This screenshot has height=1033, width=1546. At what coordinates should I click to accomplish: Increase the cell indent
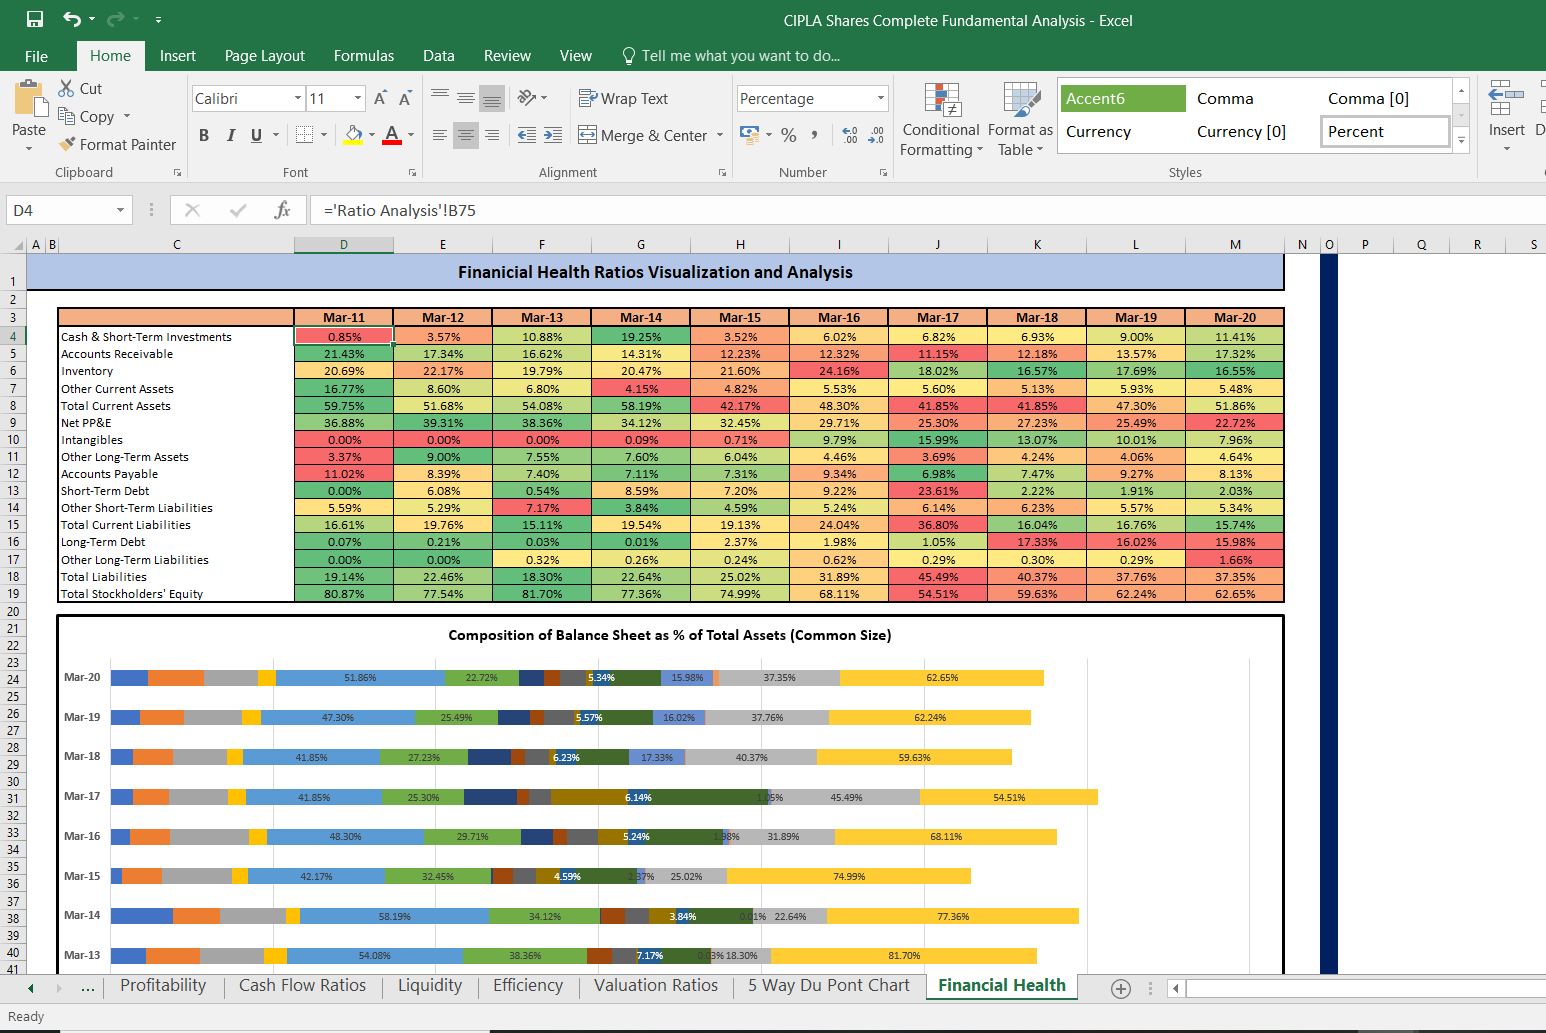click(x=553, y=135)
